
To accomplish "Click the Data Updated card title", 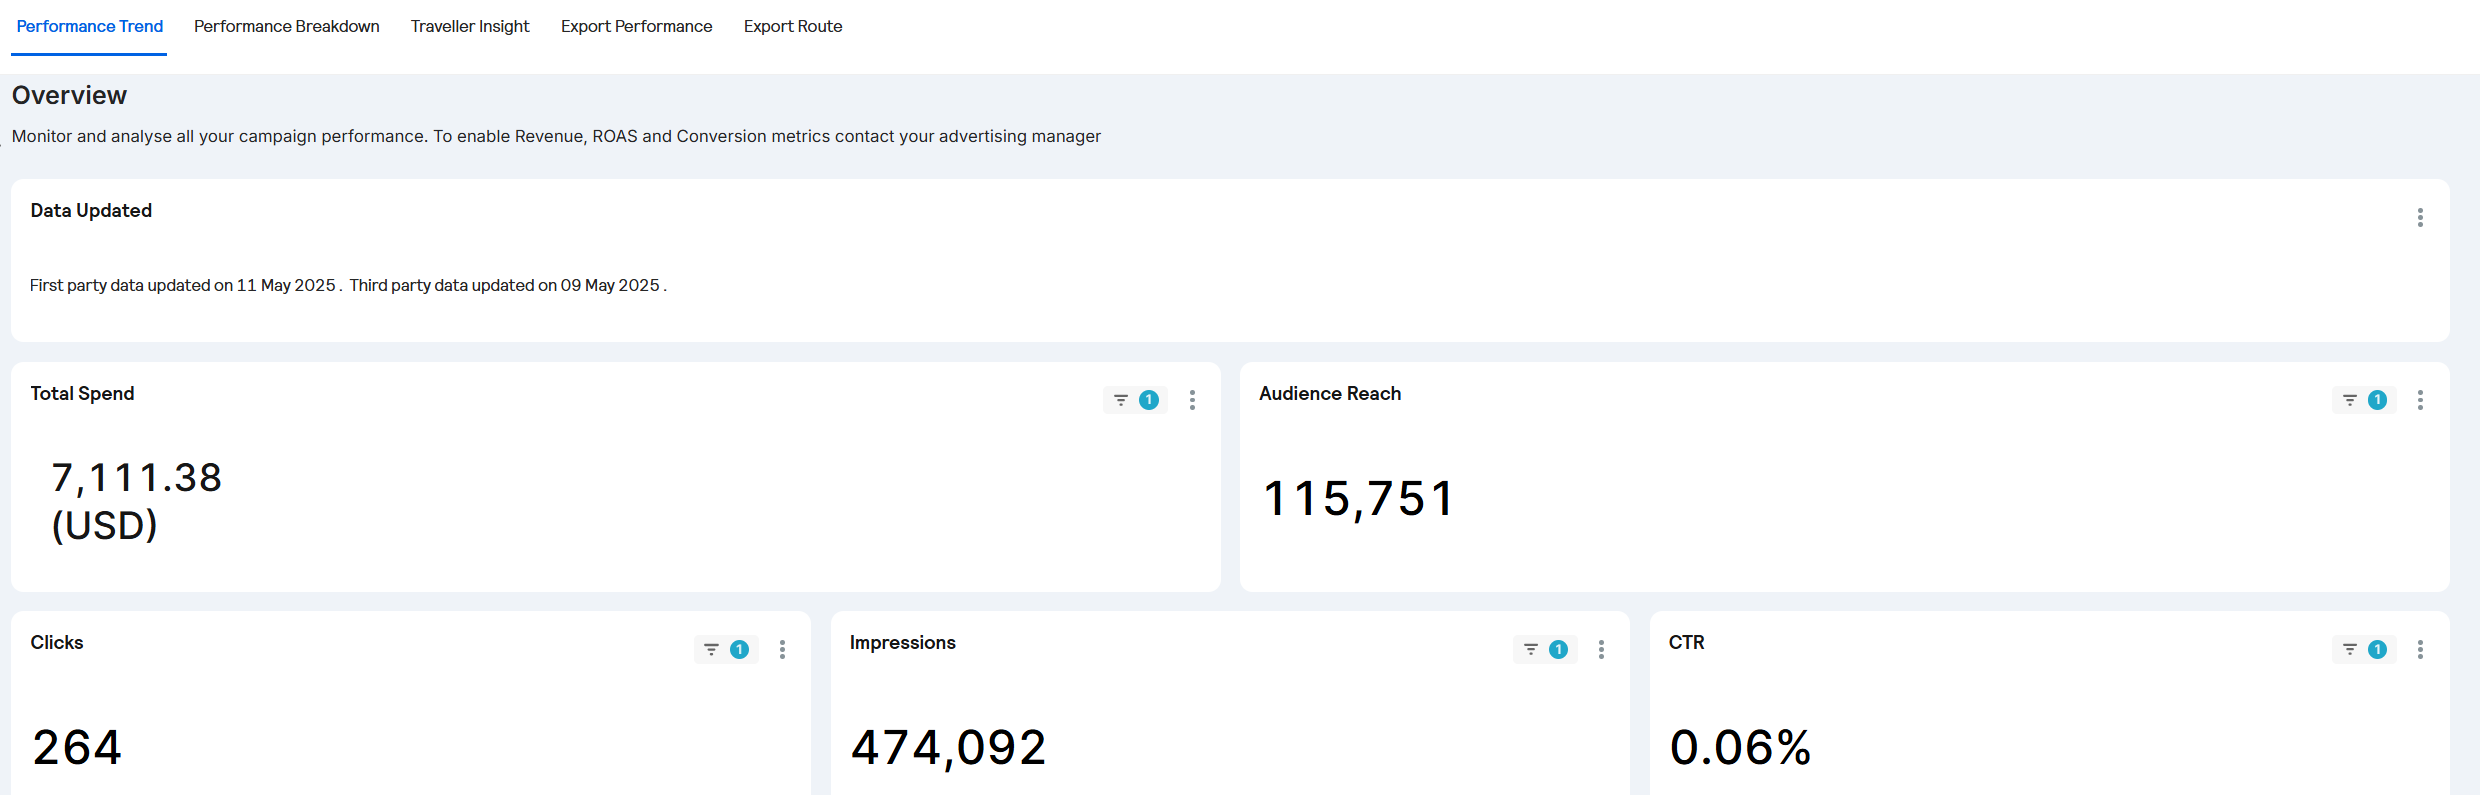I will click(x=91, y=210).
